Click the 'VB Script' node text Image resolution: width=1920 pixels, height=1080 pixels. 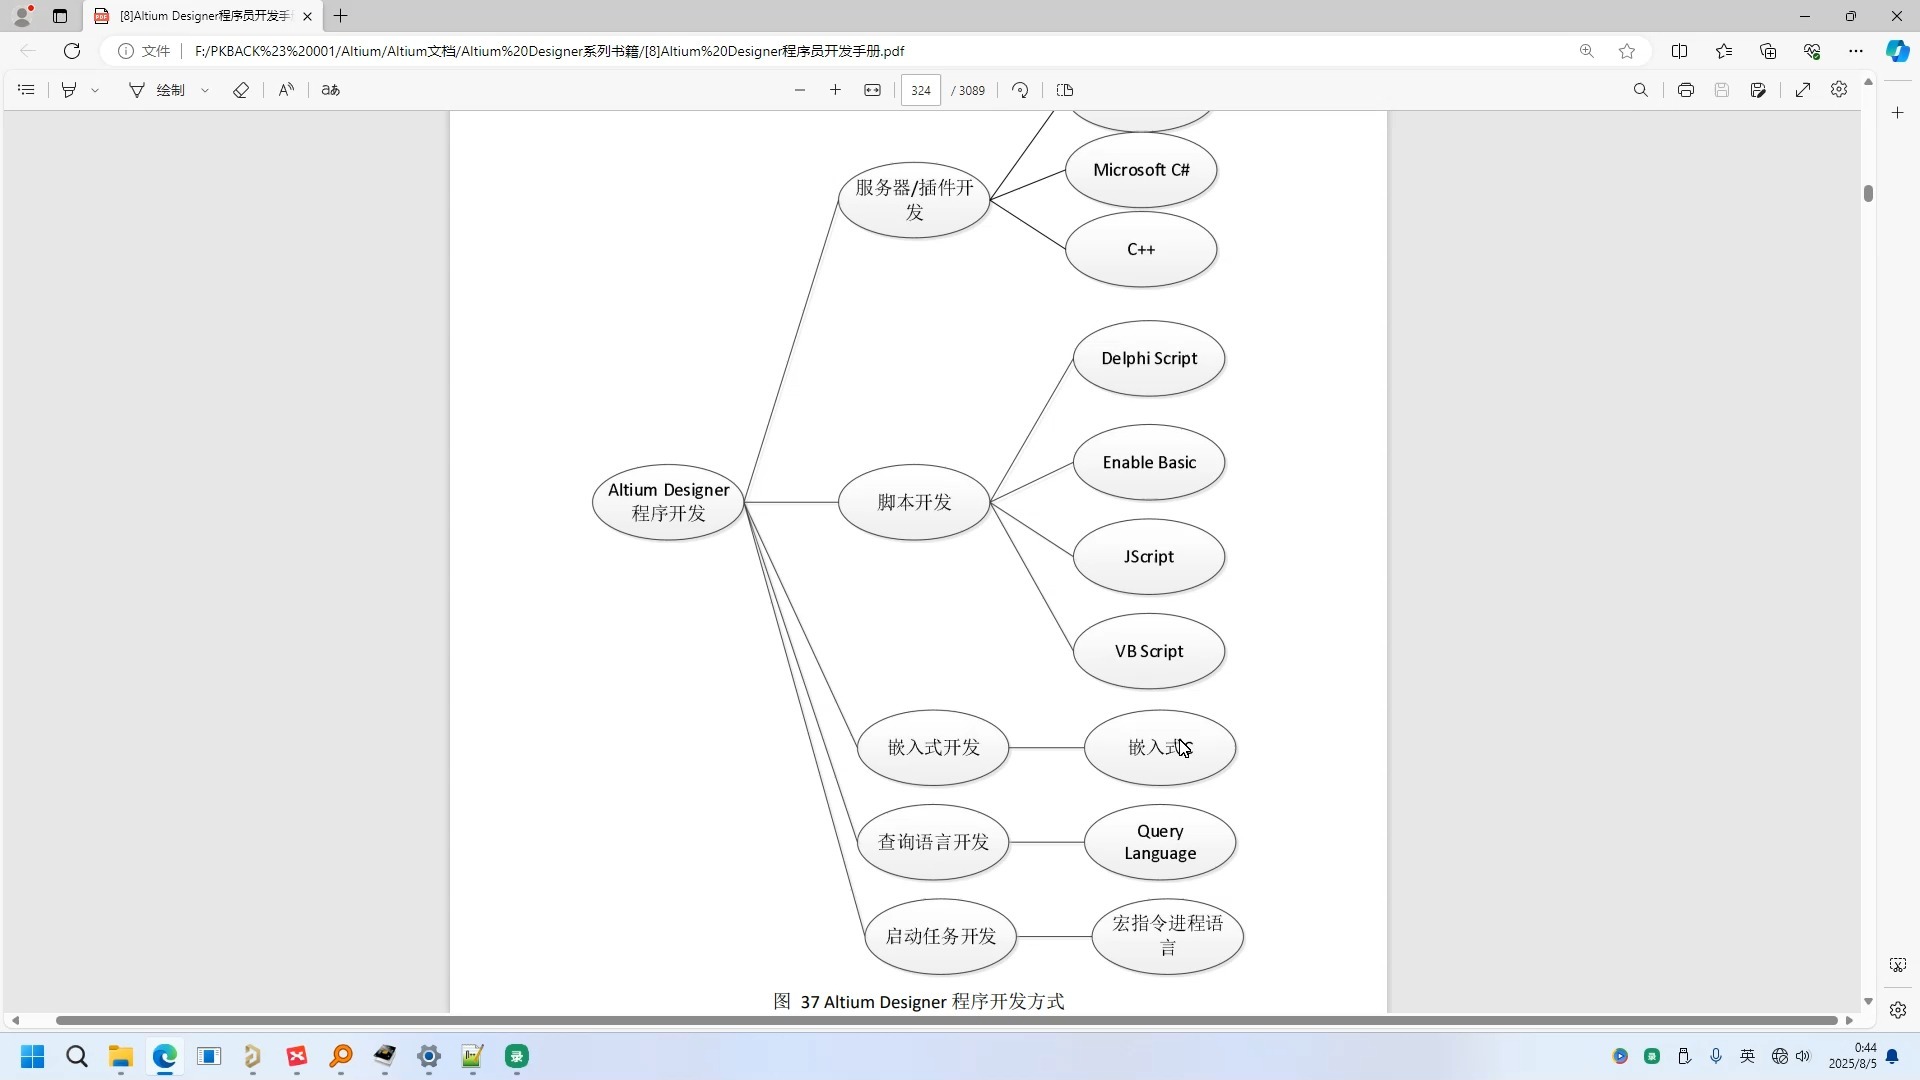pos(1149,651)
